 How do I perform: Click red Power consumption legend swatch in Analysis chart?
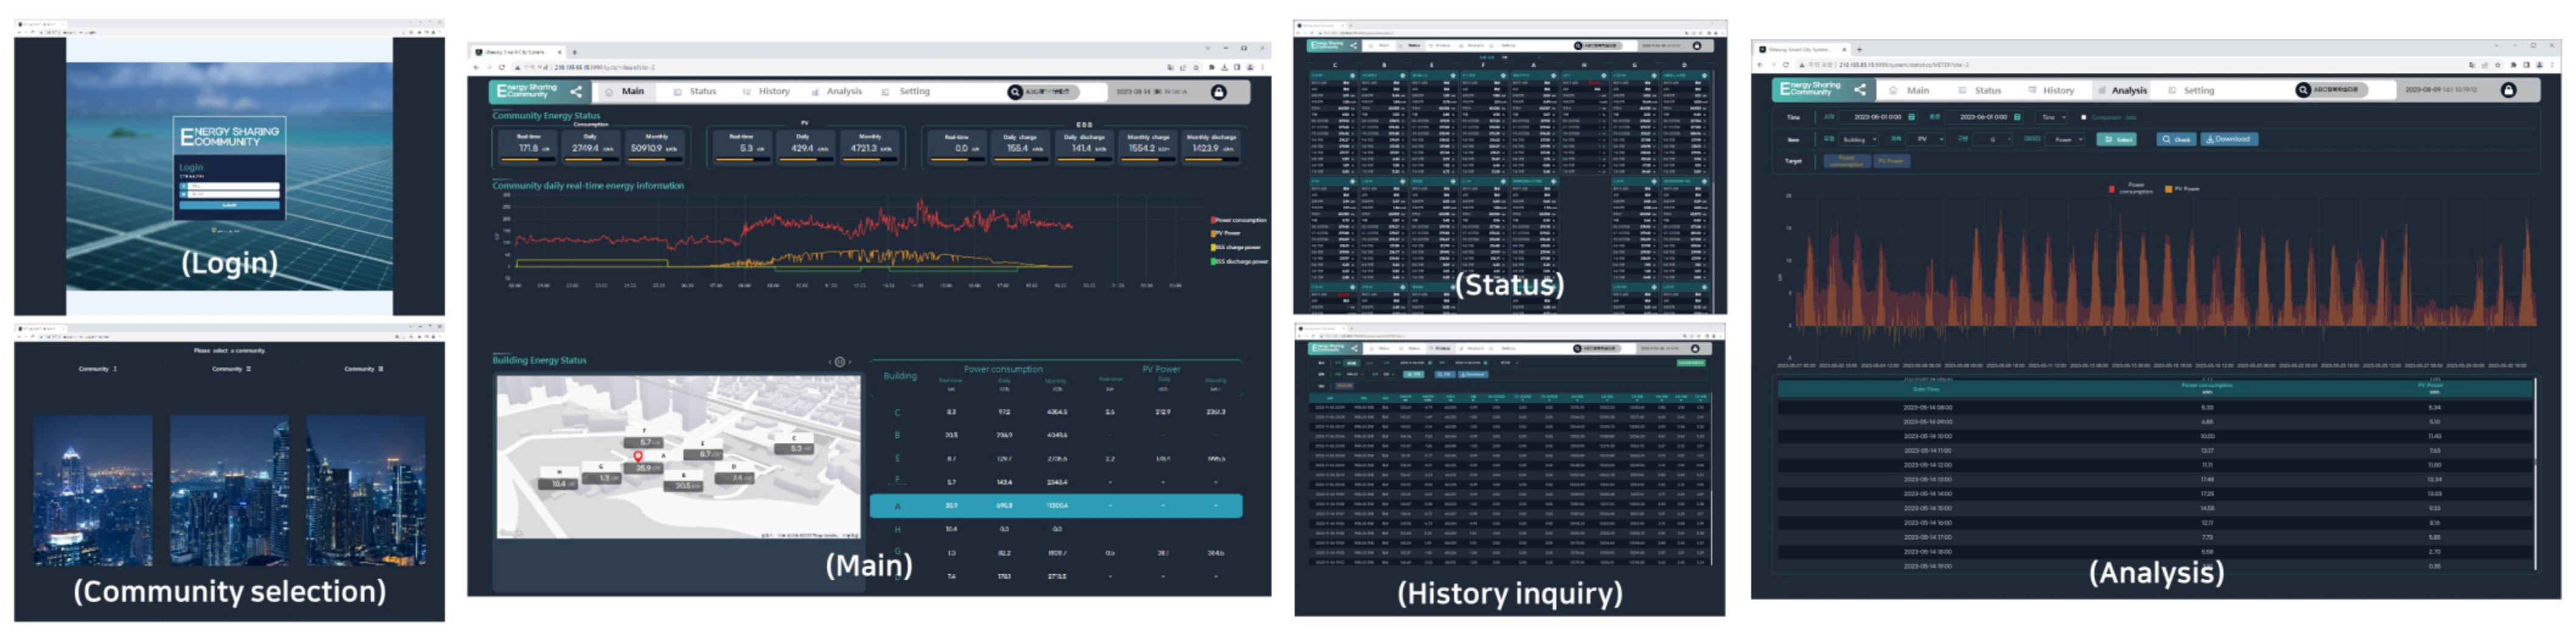2111,189
